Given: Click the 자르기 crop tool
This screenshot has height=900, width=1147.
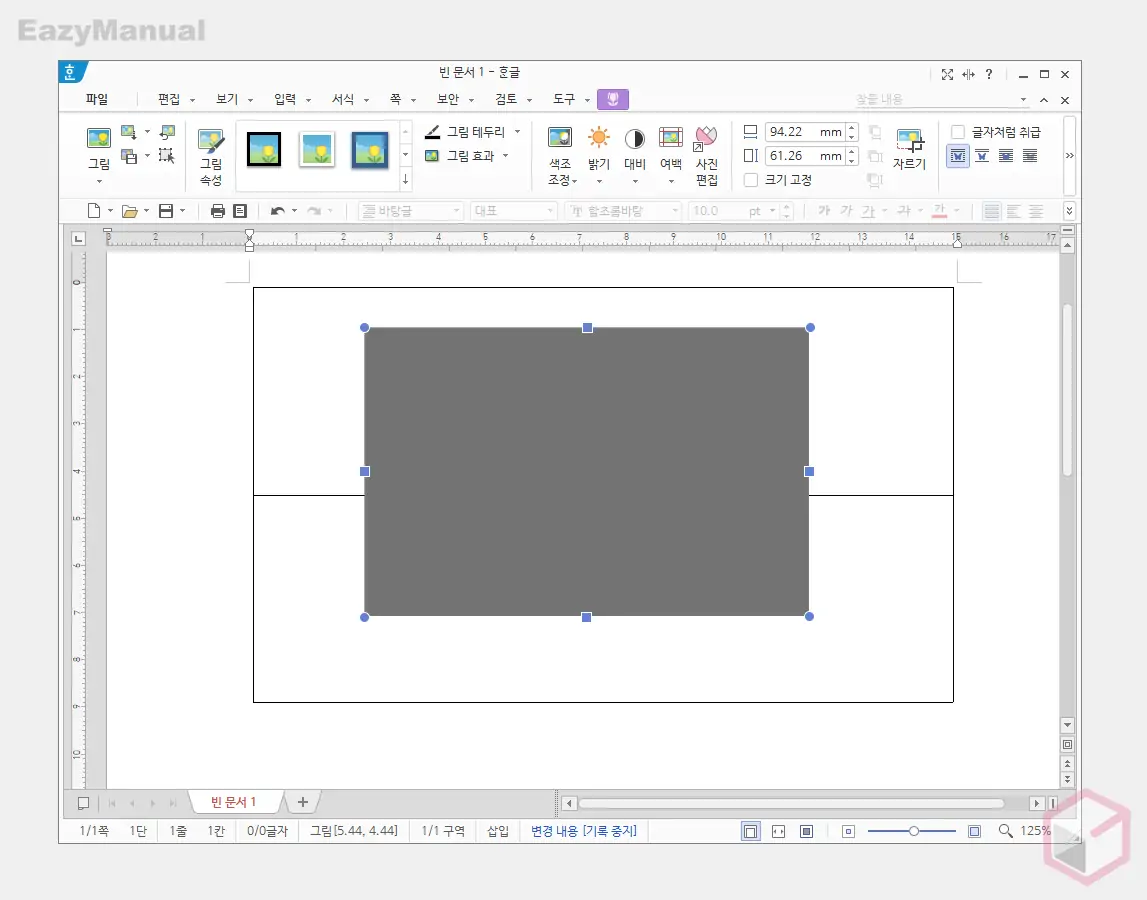Looking at the screenshot, I should point(909,150).
